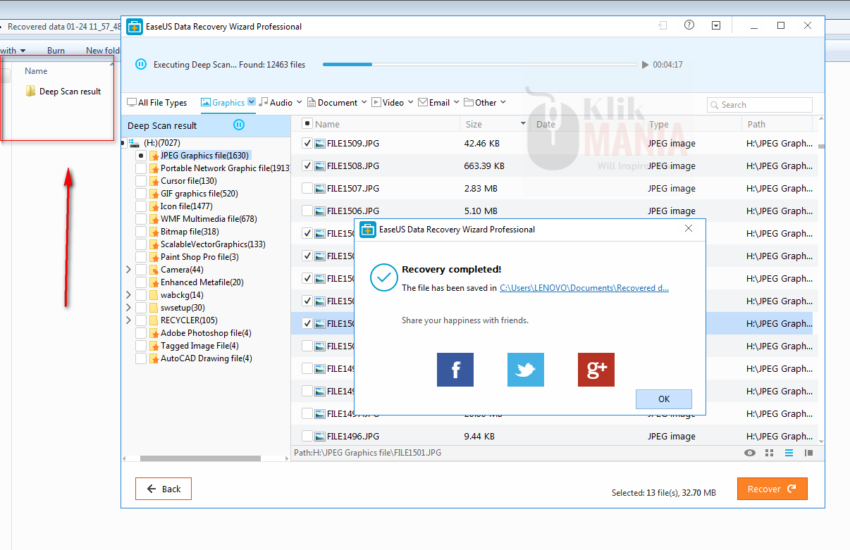Image resolution: width=850 pixels, height=550 pixels.
Task: Click the Deep Scan result folder icon in Explorer
Action: (x=30, y=91)
